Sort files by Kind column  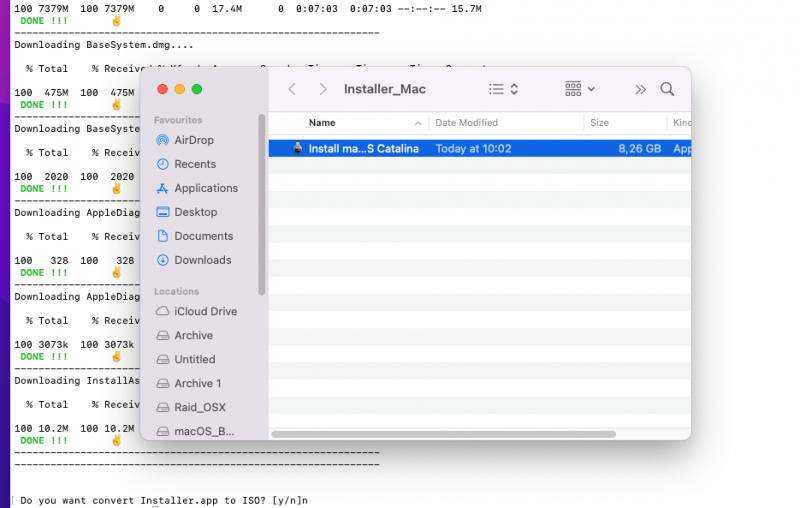pos(682,123)
